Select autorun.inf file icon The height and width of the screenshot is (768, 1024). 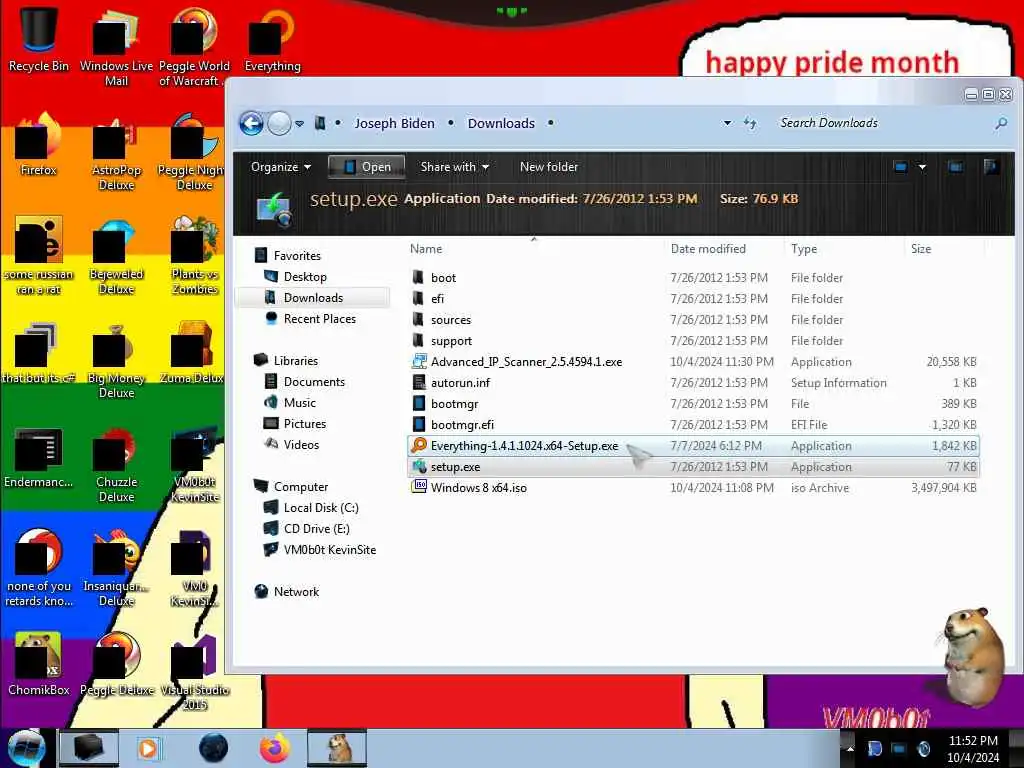coord(419,382)
